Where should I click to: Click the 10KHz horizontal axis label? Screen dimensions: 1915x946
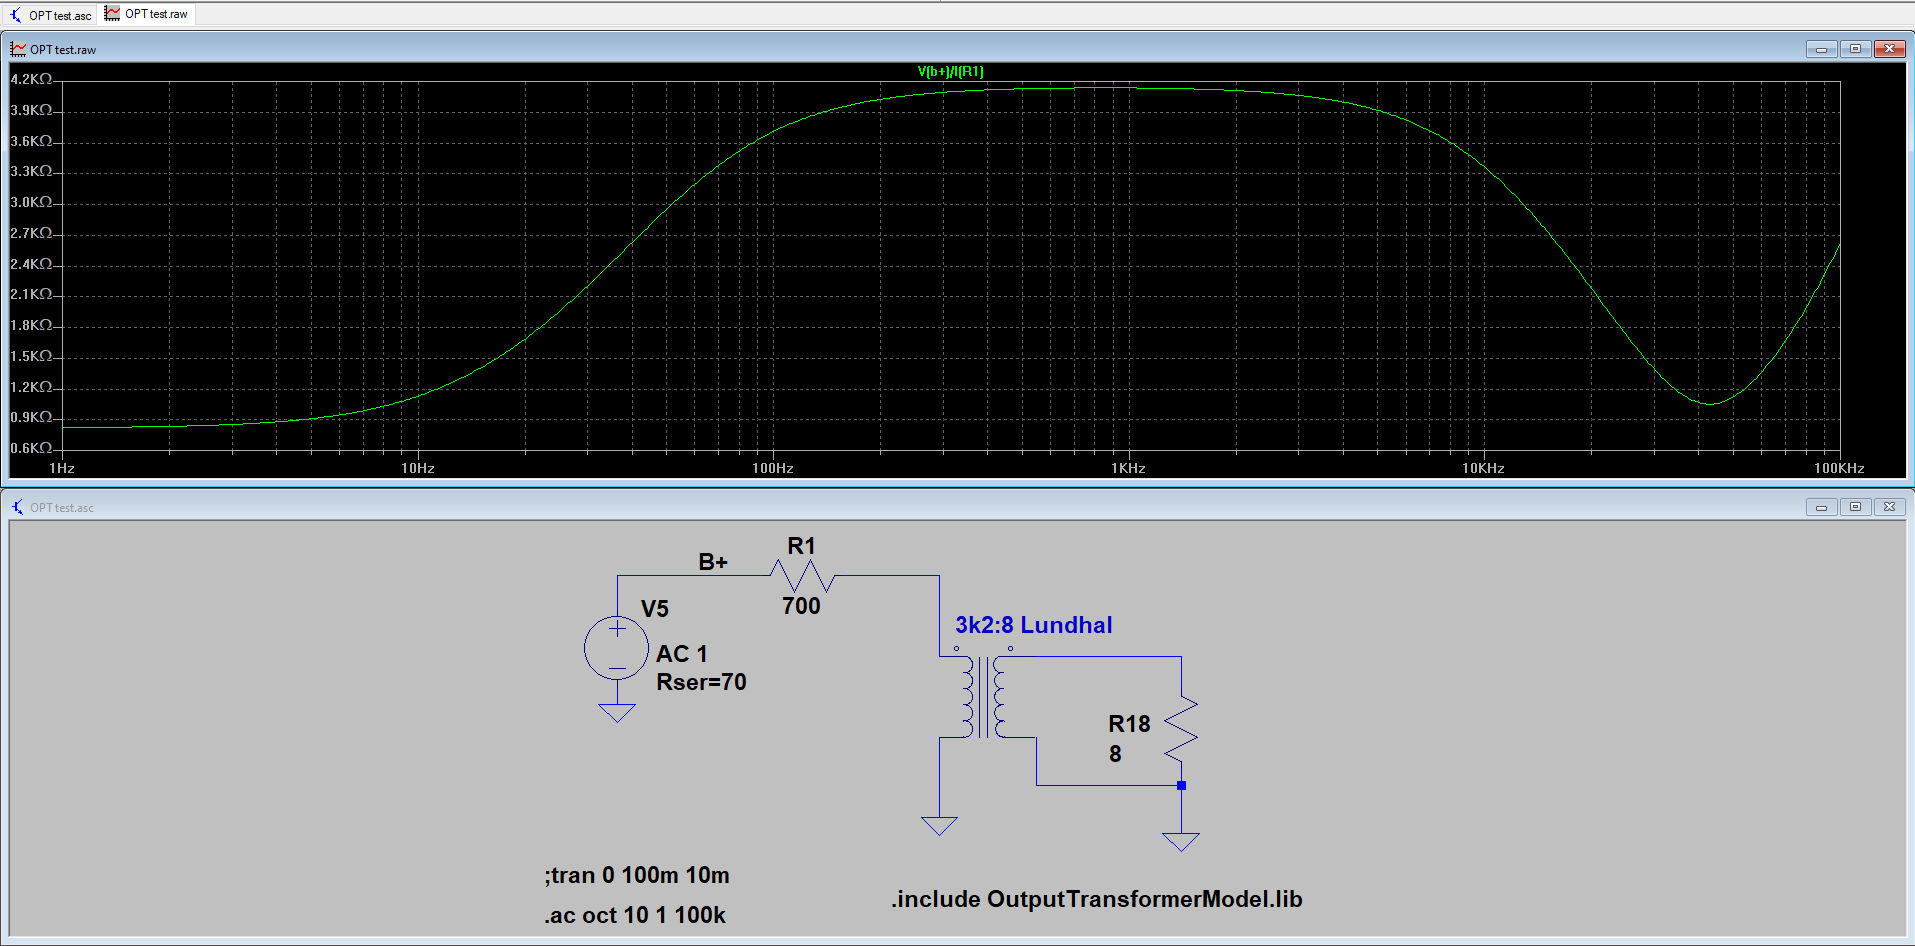1484,468
